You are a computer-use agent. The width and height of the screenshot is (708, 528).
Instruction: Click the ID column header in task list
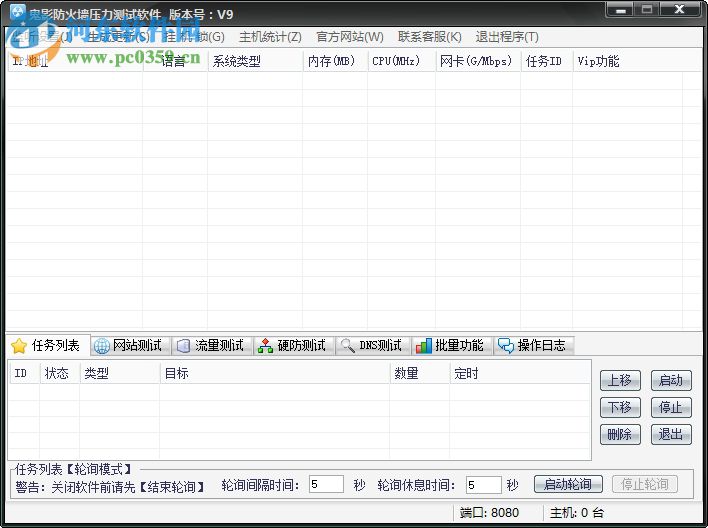click(25, 374)
